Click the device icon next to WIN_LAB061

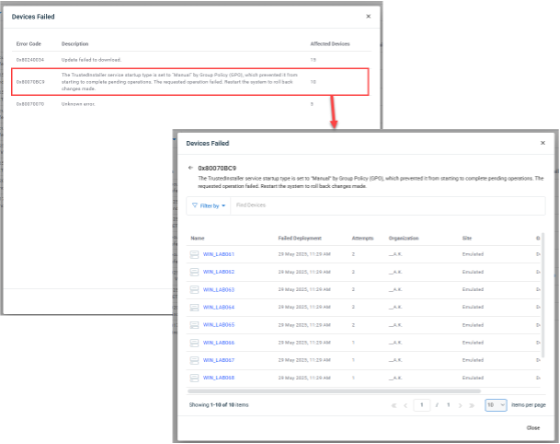[194, 254]
